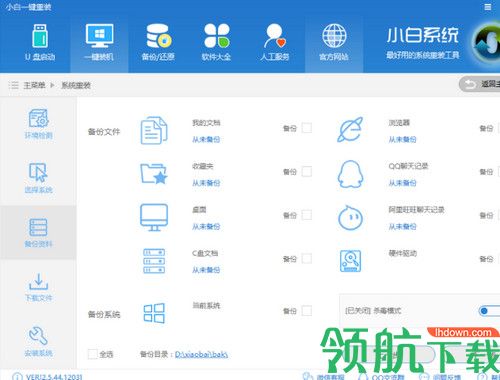Click the 小白系统 brand logo text

[x=423, y=35]
